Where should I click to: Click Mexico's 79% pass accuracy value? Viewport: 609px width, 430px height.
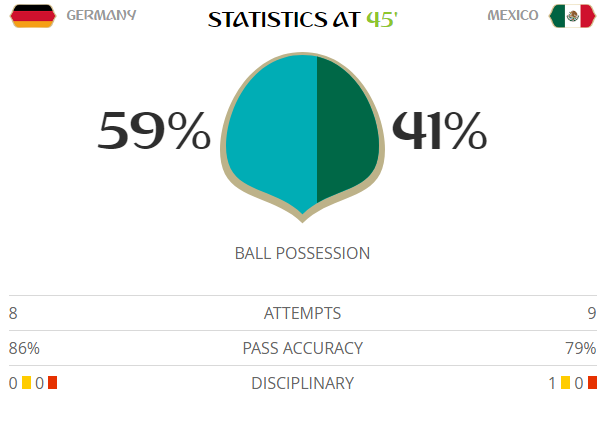[581, 348]
